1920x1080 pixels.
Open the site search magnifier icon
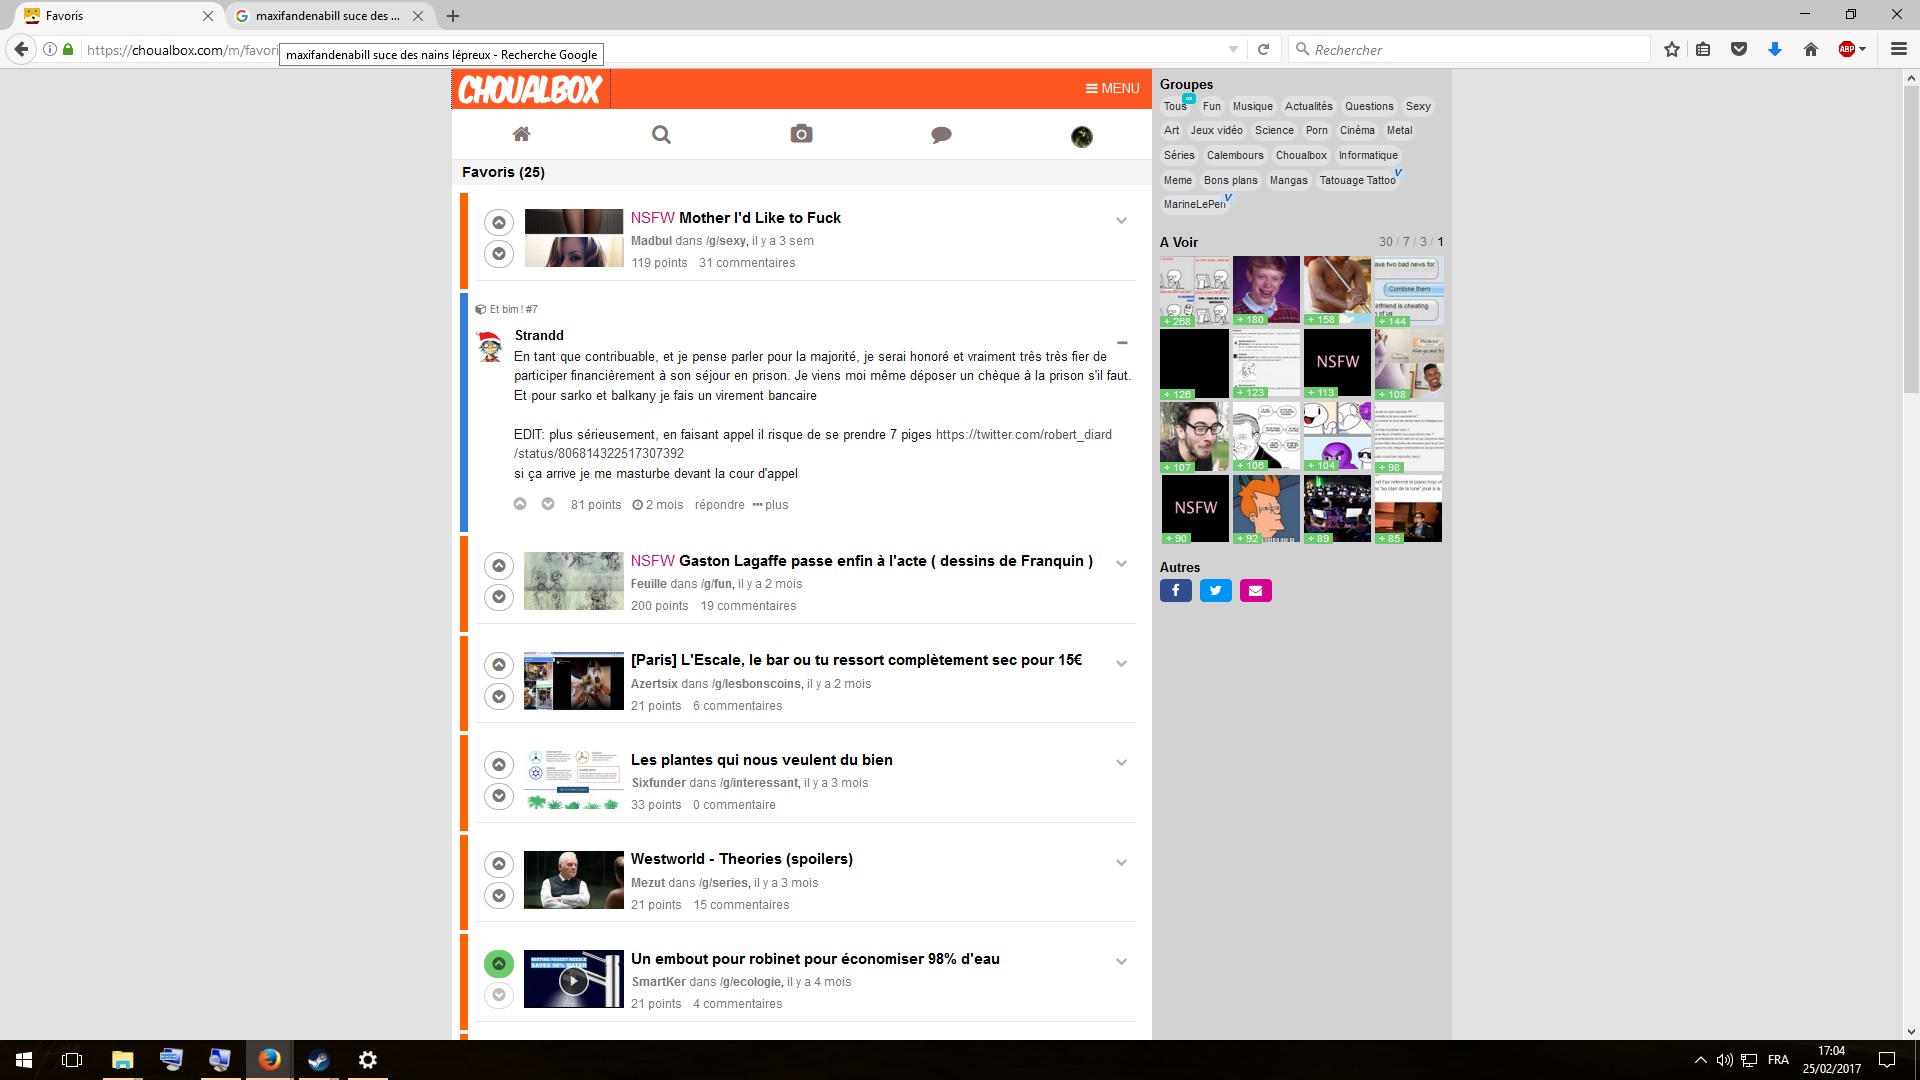[661, 134]
